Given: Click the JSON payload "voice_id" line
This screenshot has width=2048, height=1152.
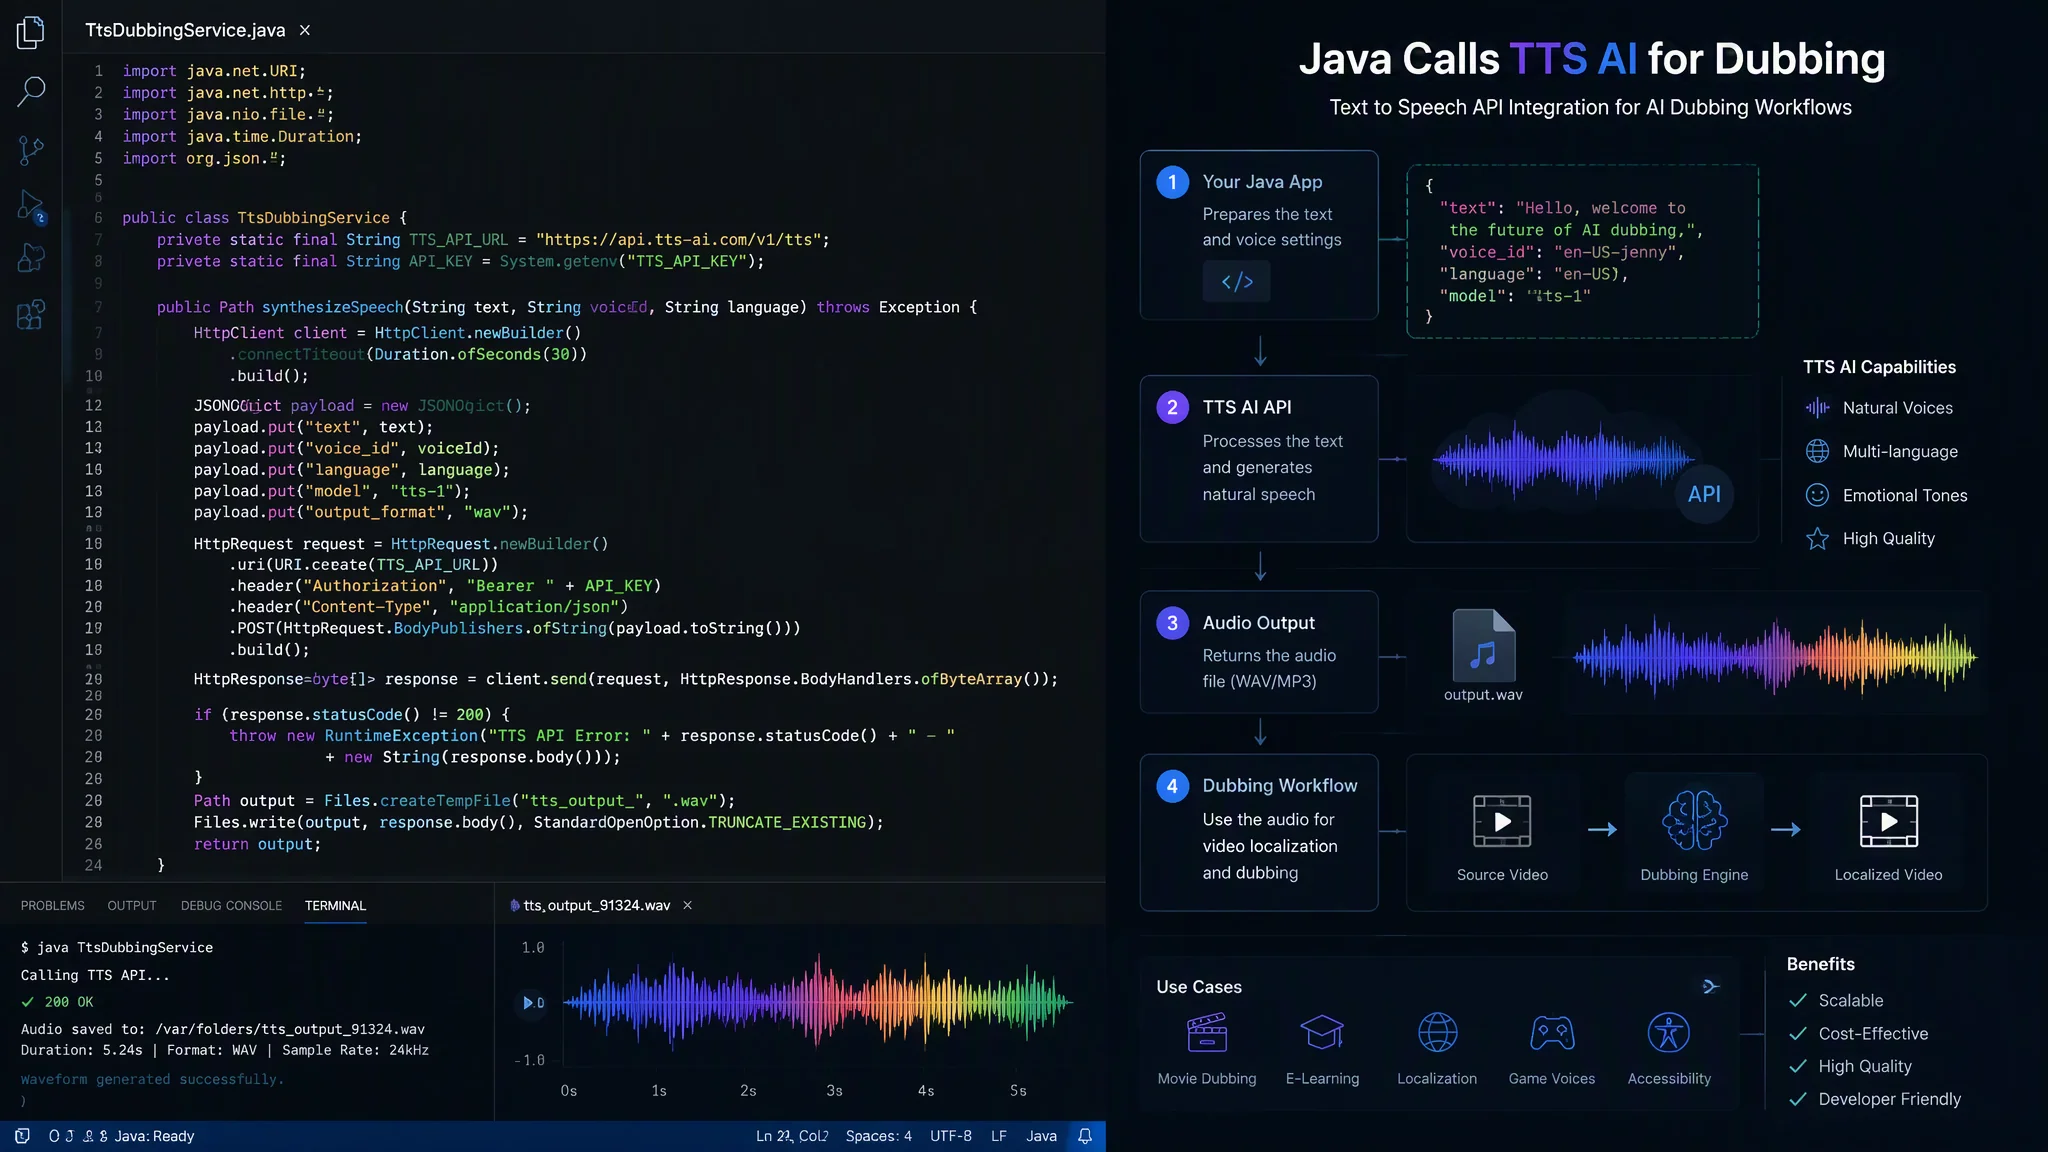Looking at the screenshot, I should [x=1561, y=252].
